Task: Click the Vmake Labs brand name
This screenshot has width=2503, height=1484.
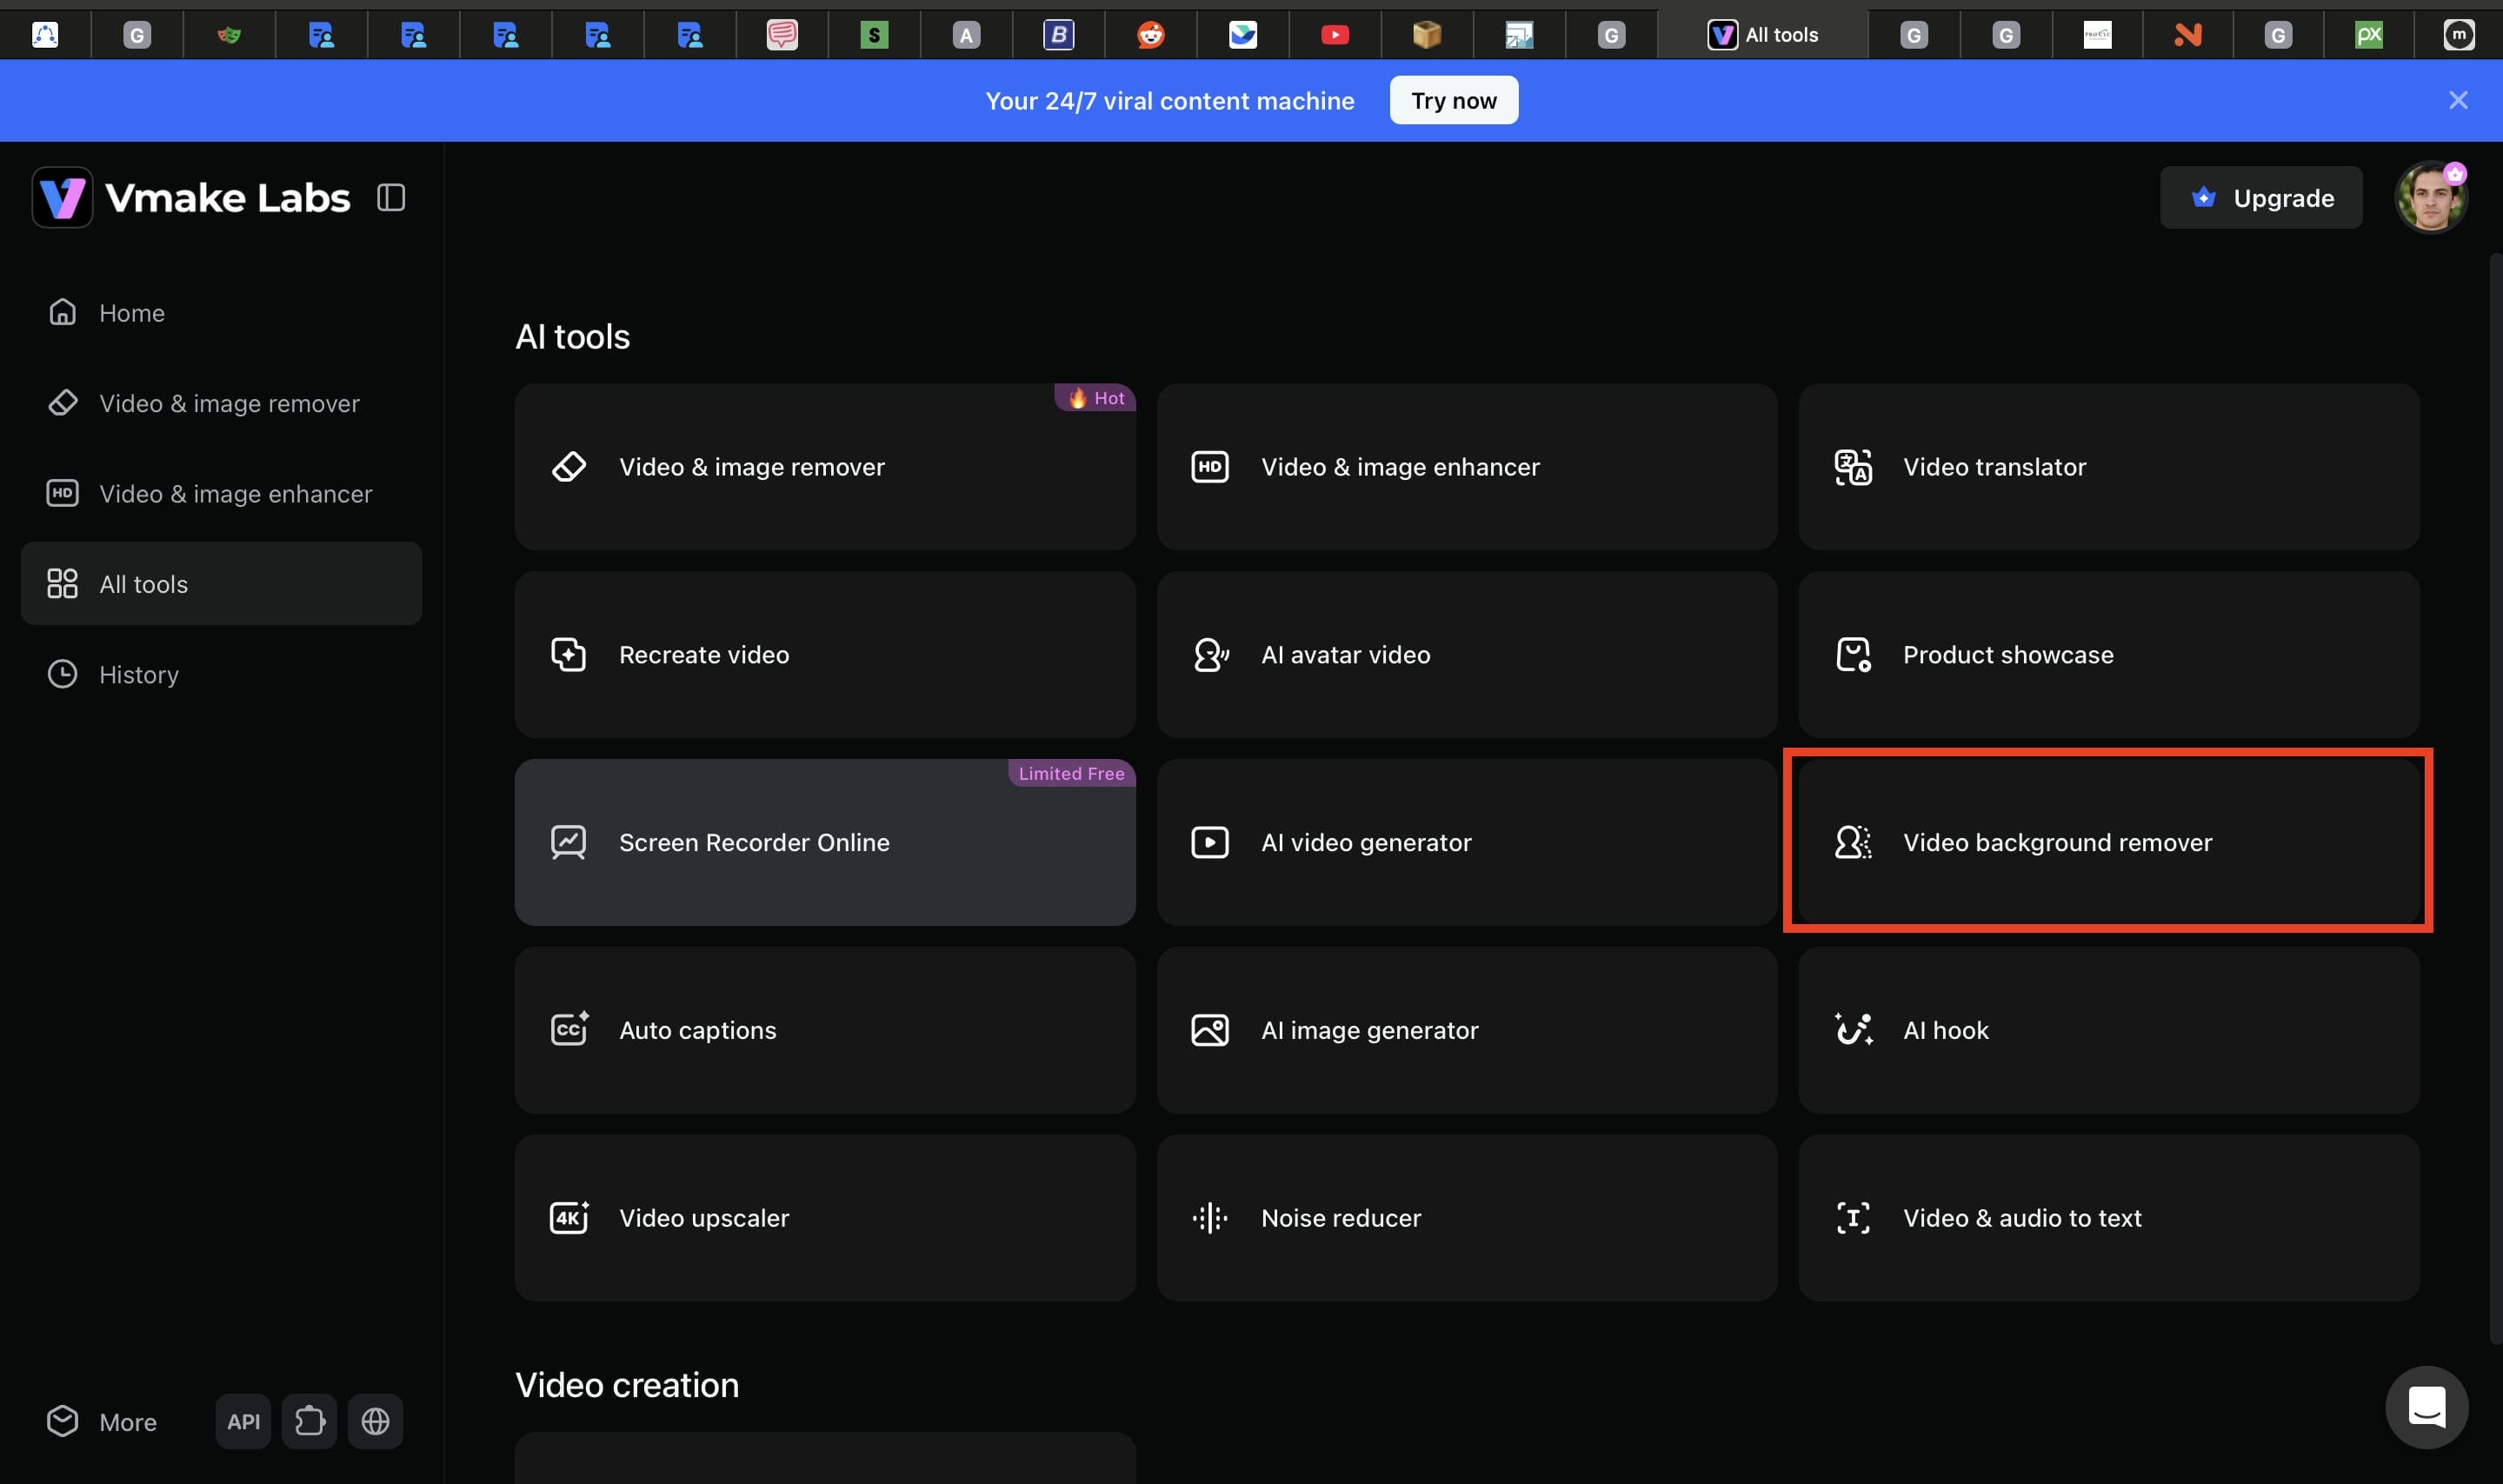Action: 228,198
